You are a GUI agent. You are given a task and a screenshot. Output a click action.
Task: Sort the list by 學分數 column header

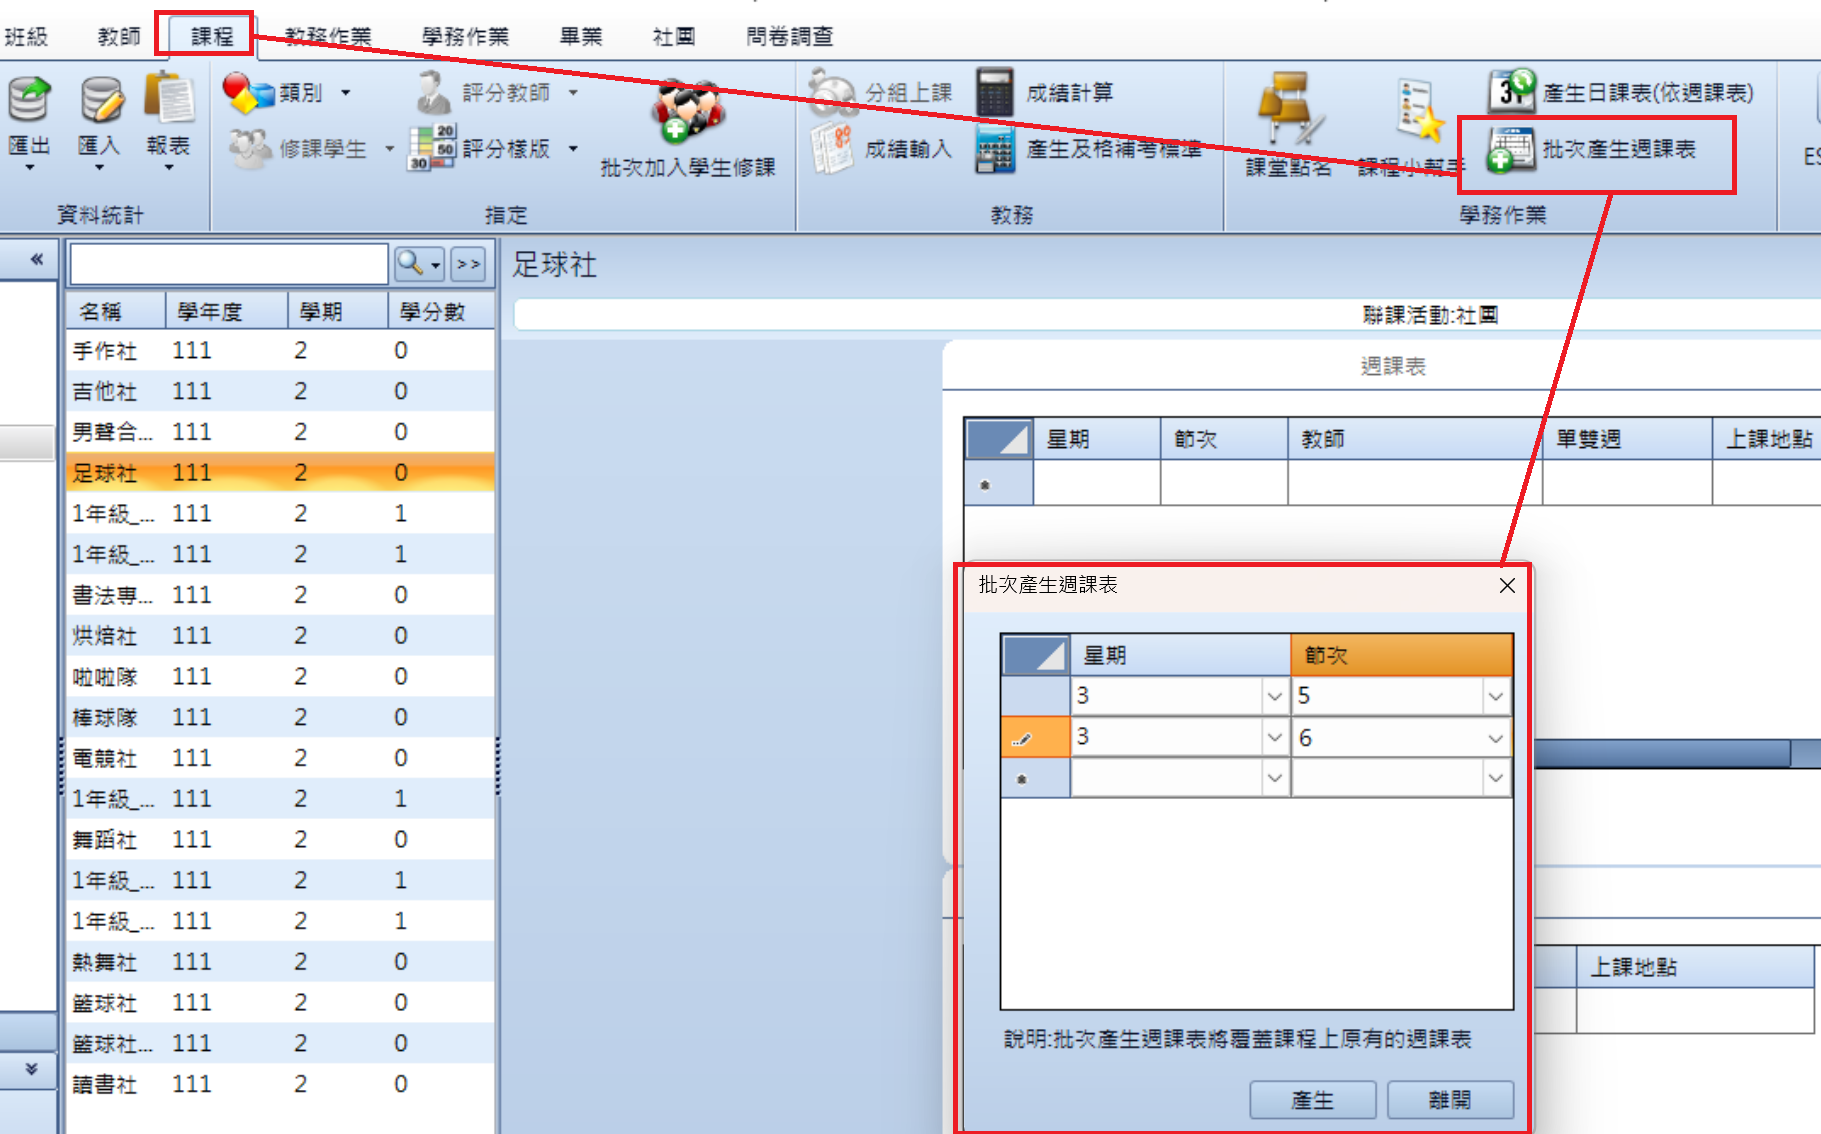pos(441,312)
